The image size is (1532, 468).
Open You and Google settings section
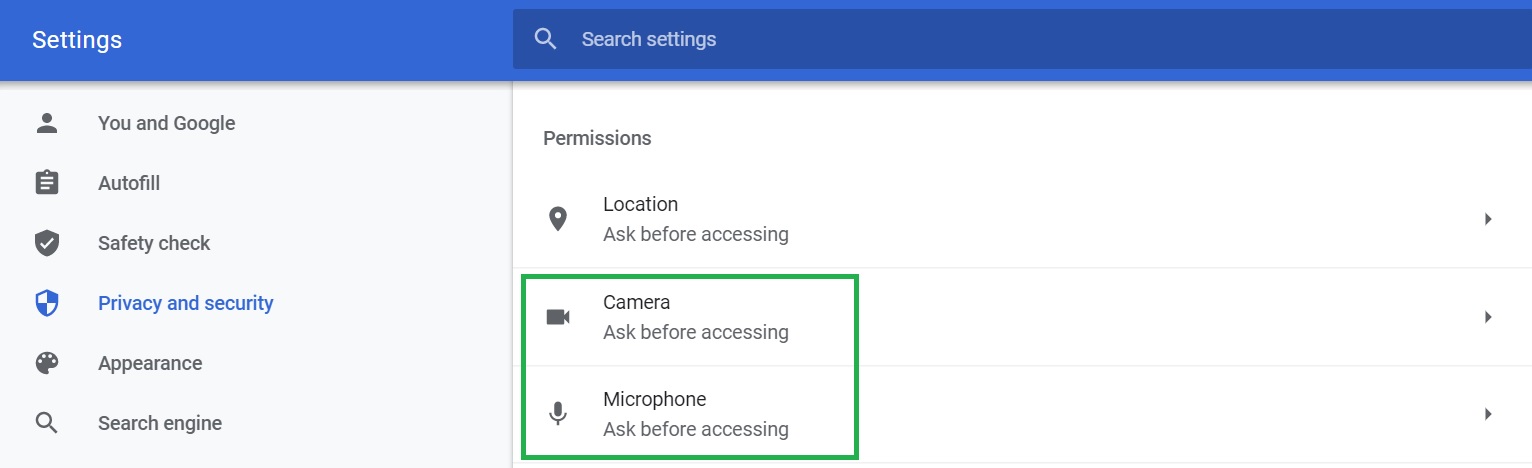click(166, 123)
